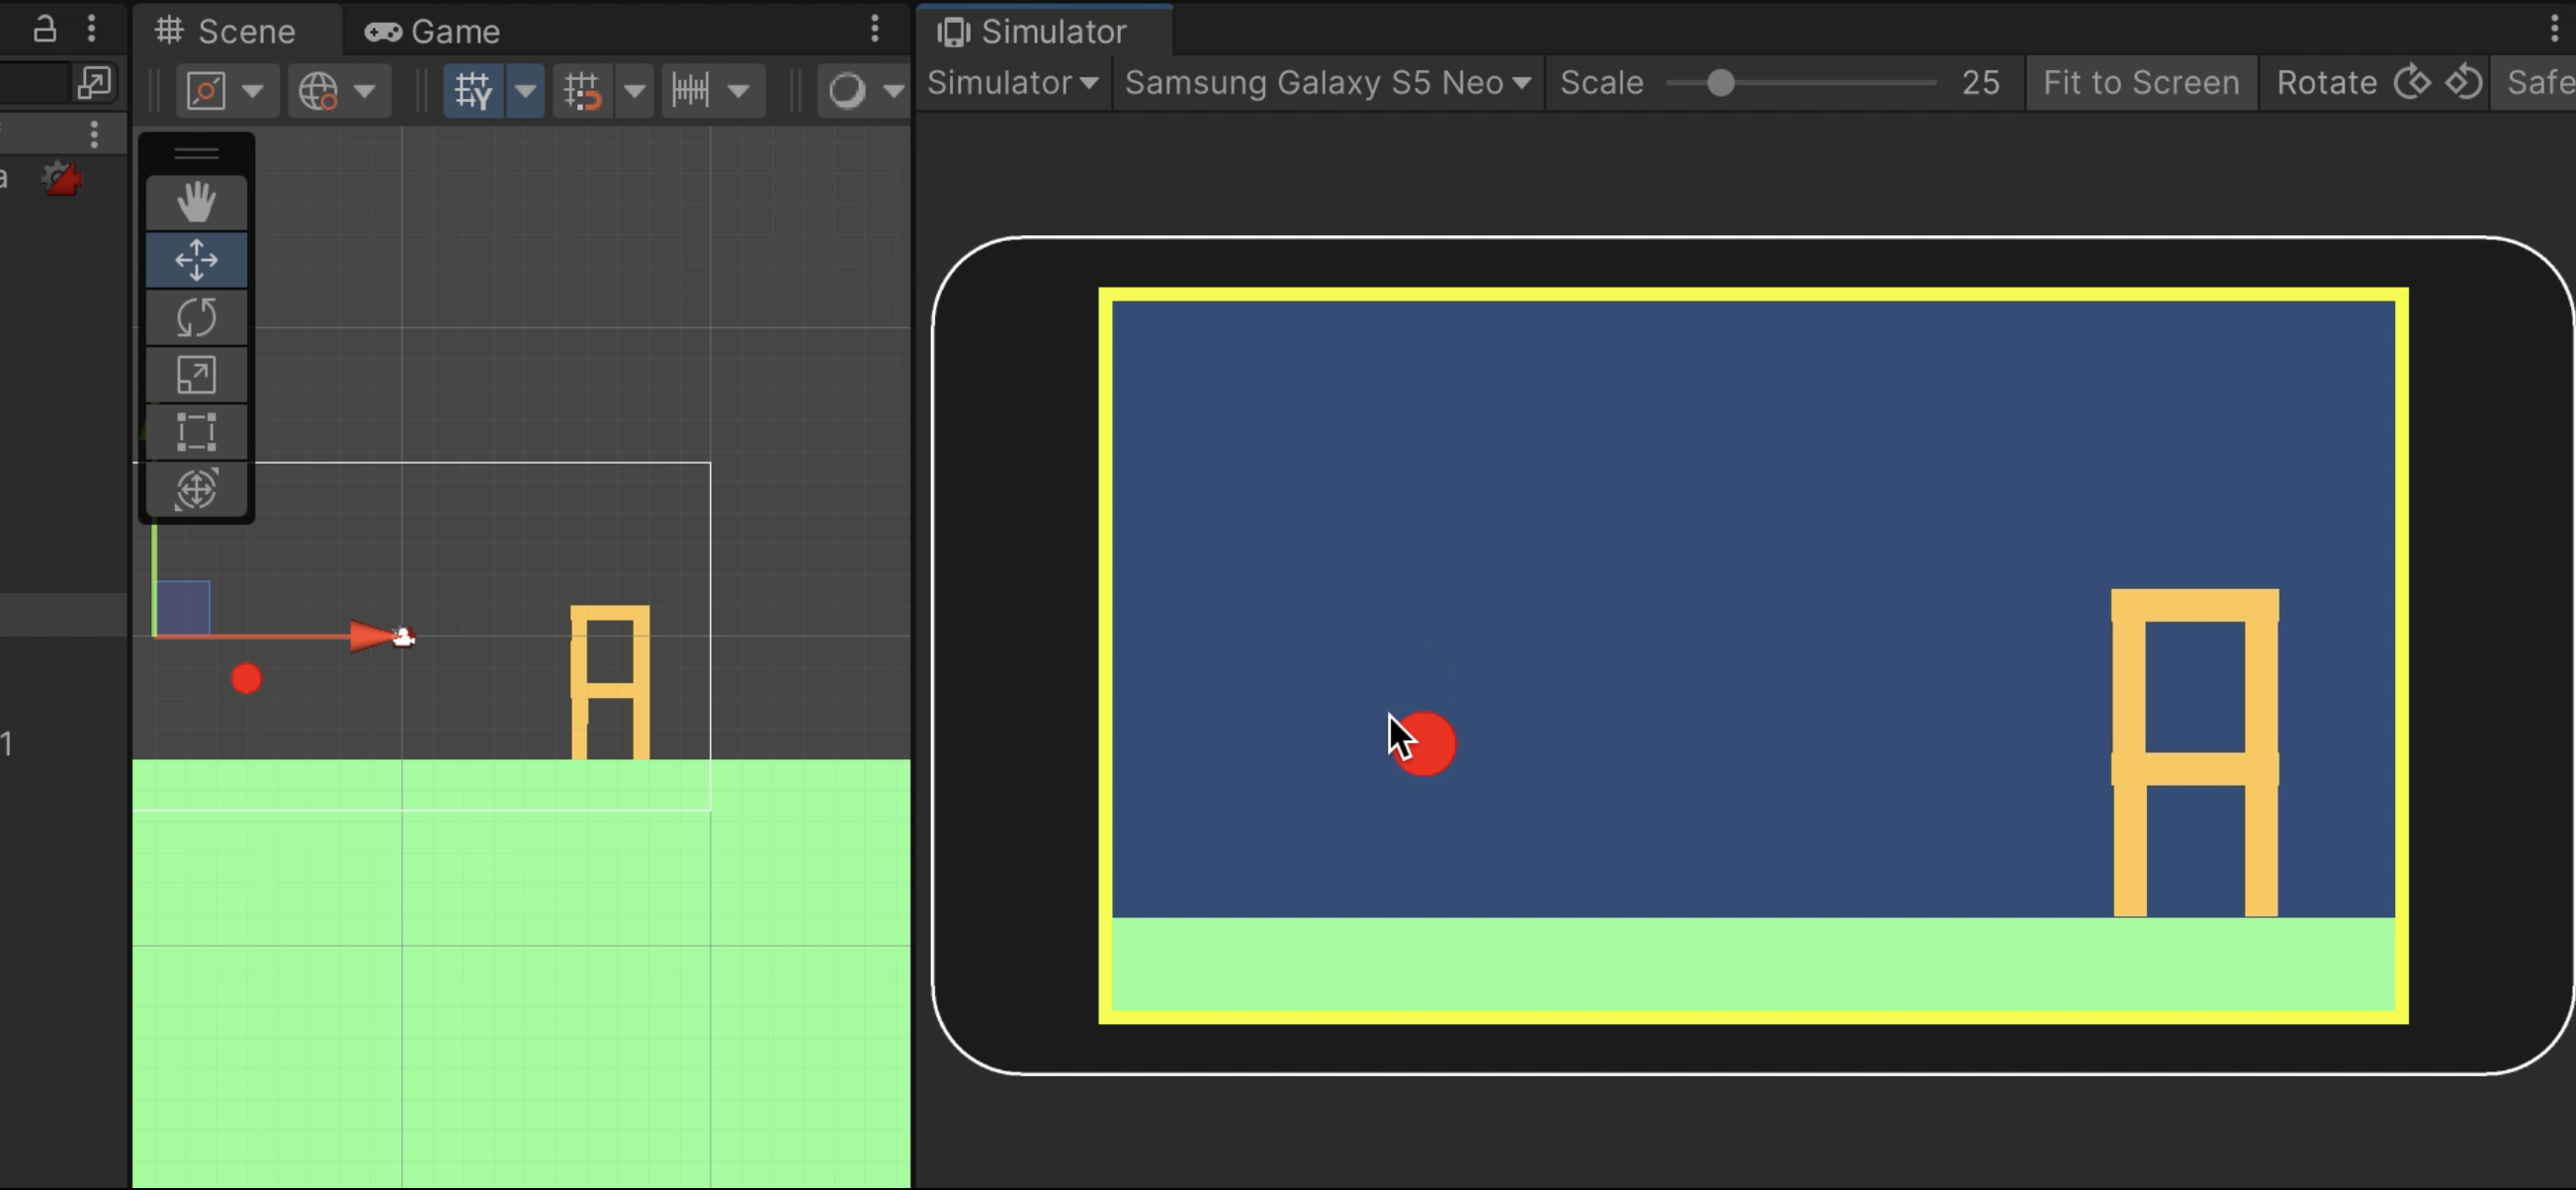This screenshot has width=2576, height=1190.
Task: Click the Fit to Screen button
Action: [x=2140, y=83]
